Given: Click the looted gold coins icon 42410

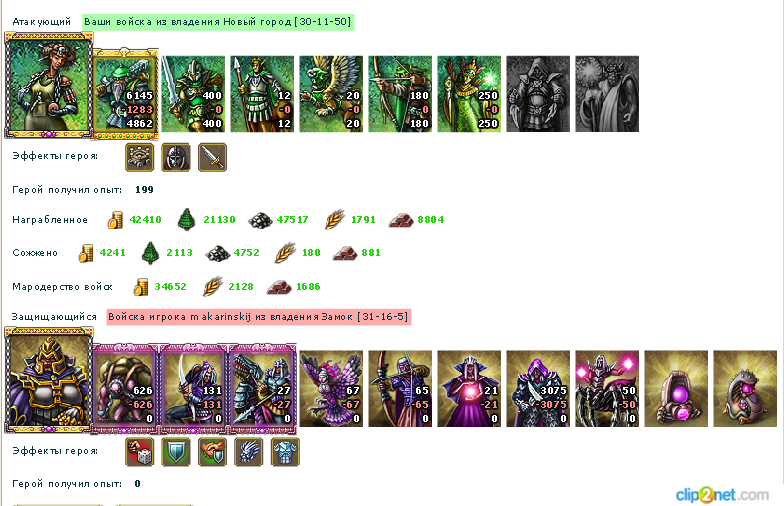Looking at the screenshot, I should (x=116, y=220).
